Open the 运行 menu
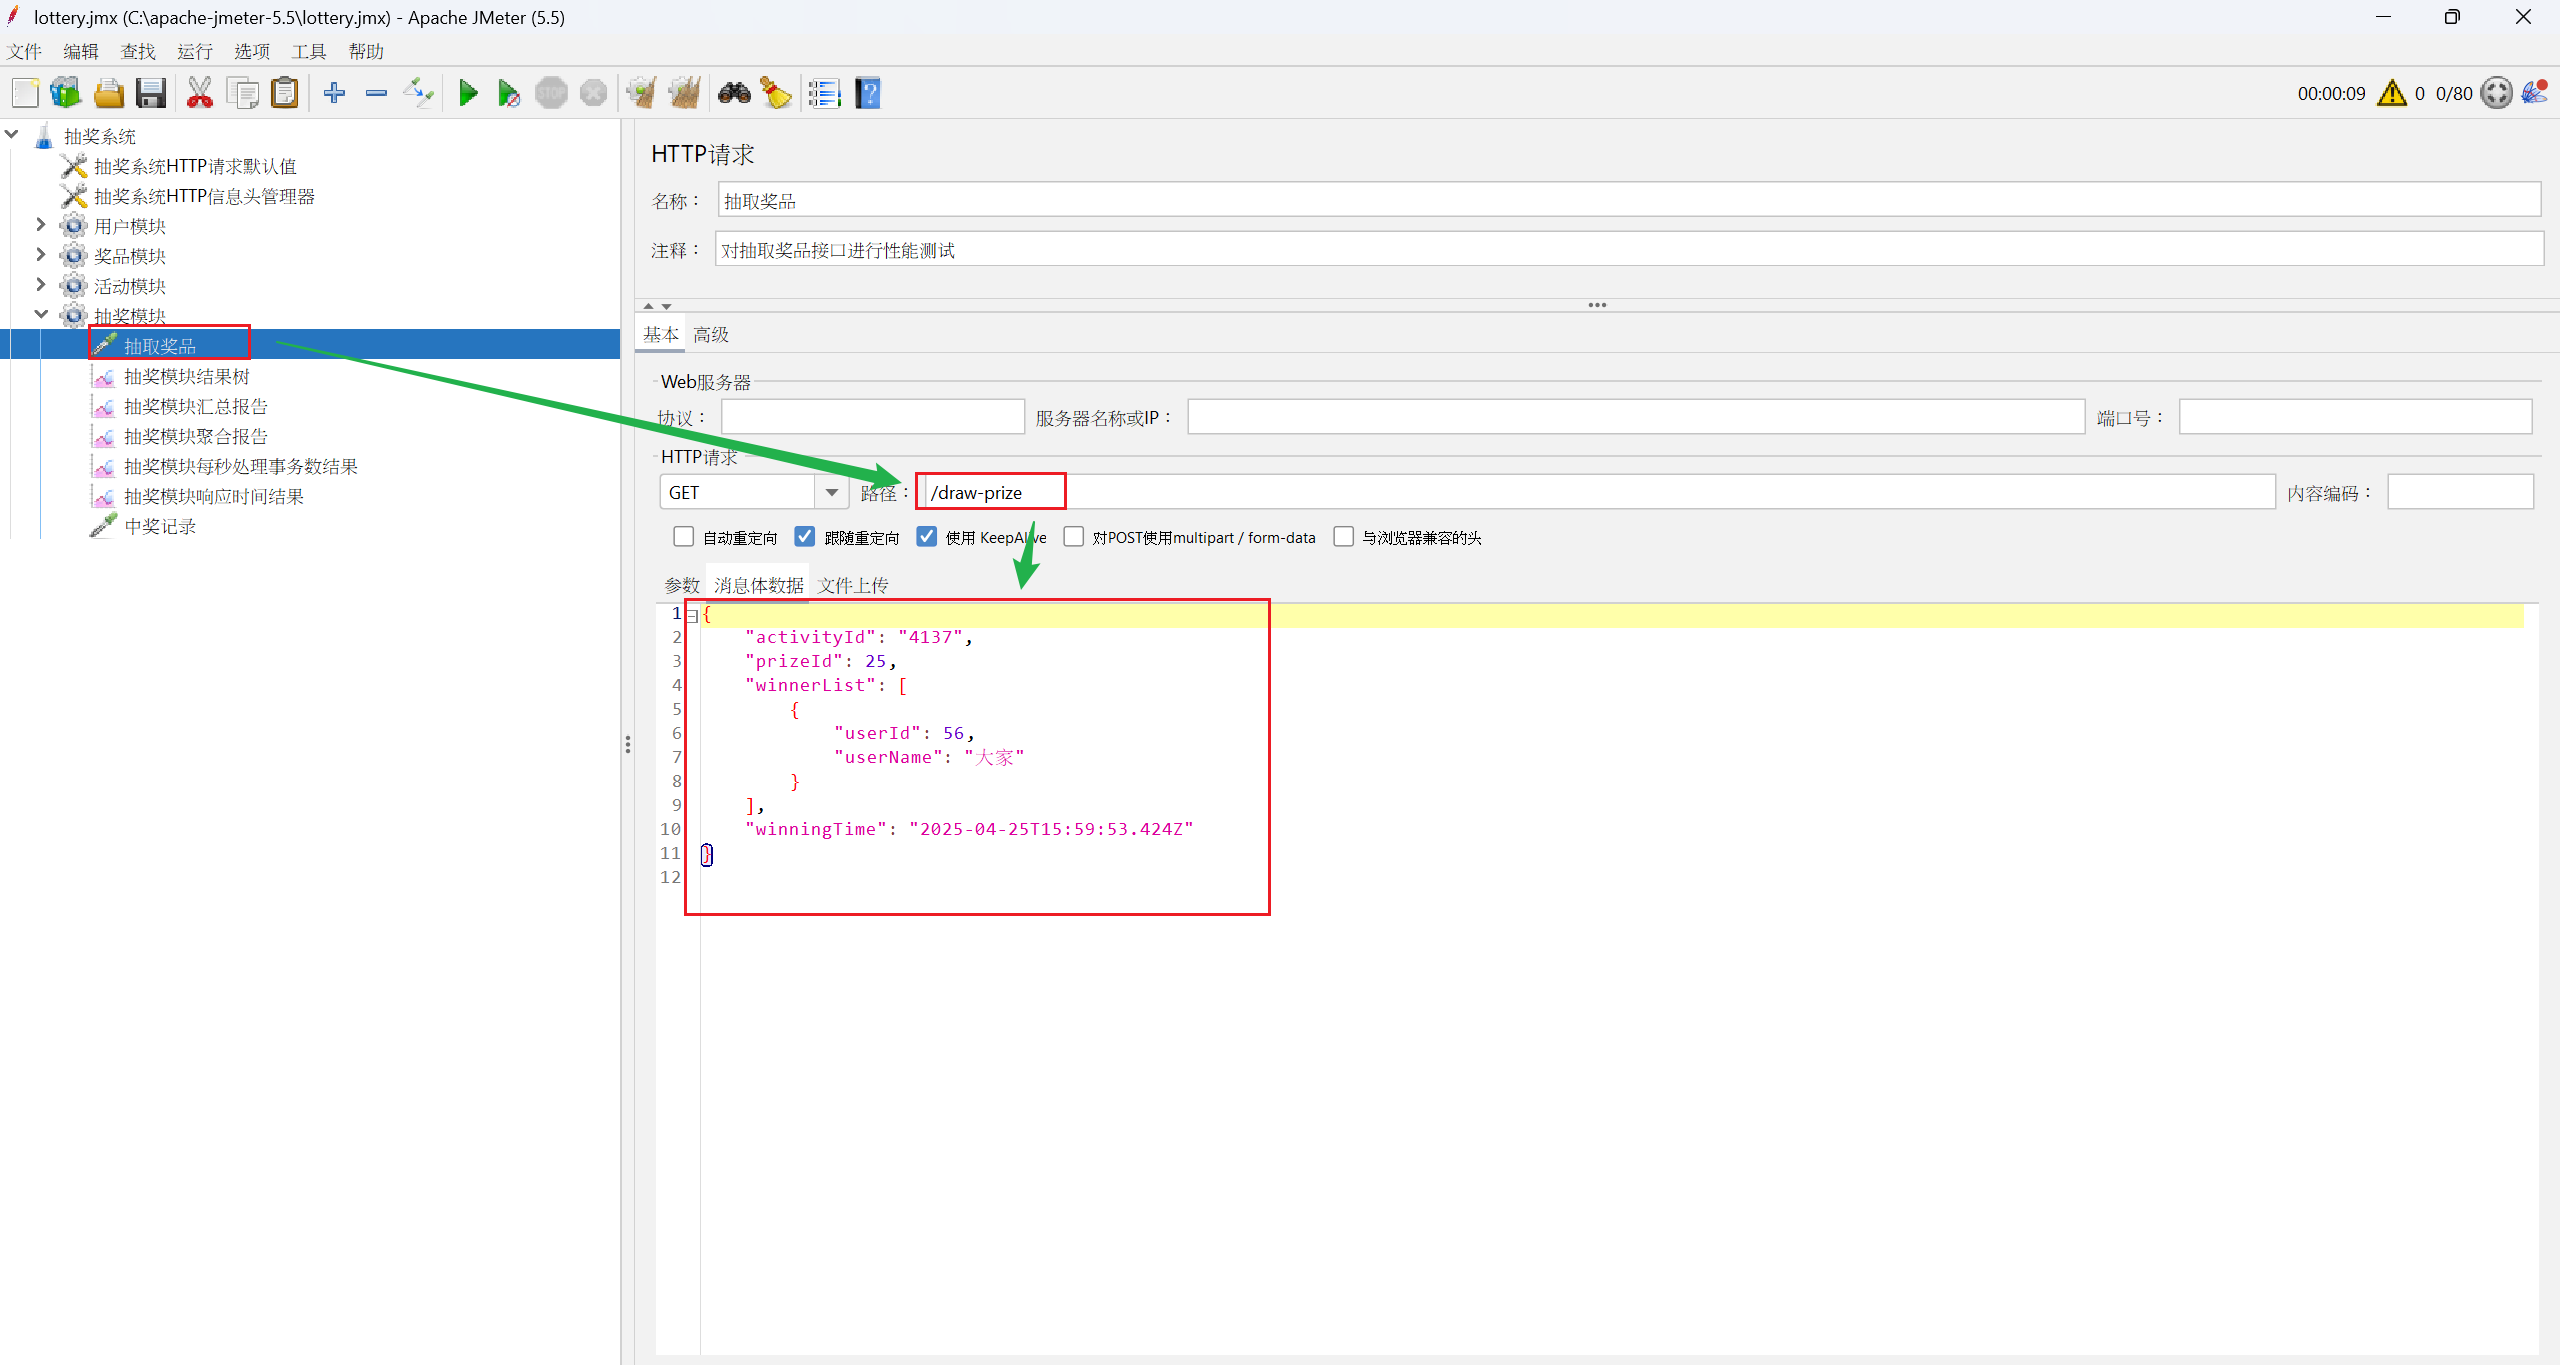This screenshot has width=2560, height=1365. click(x=195, y=51)
